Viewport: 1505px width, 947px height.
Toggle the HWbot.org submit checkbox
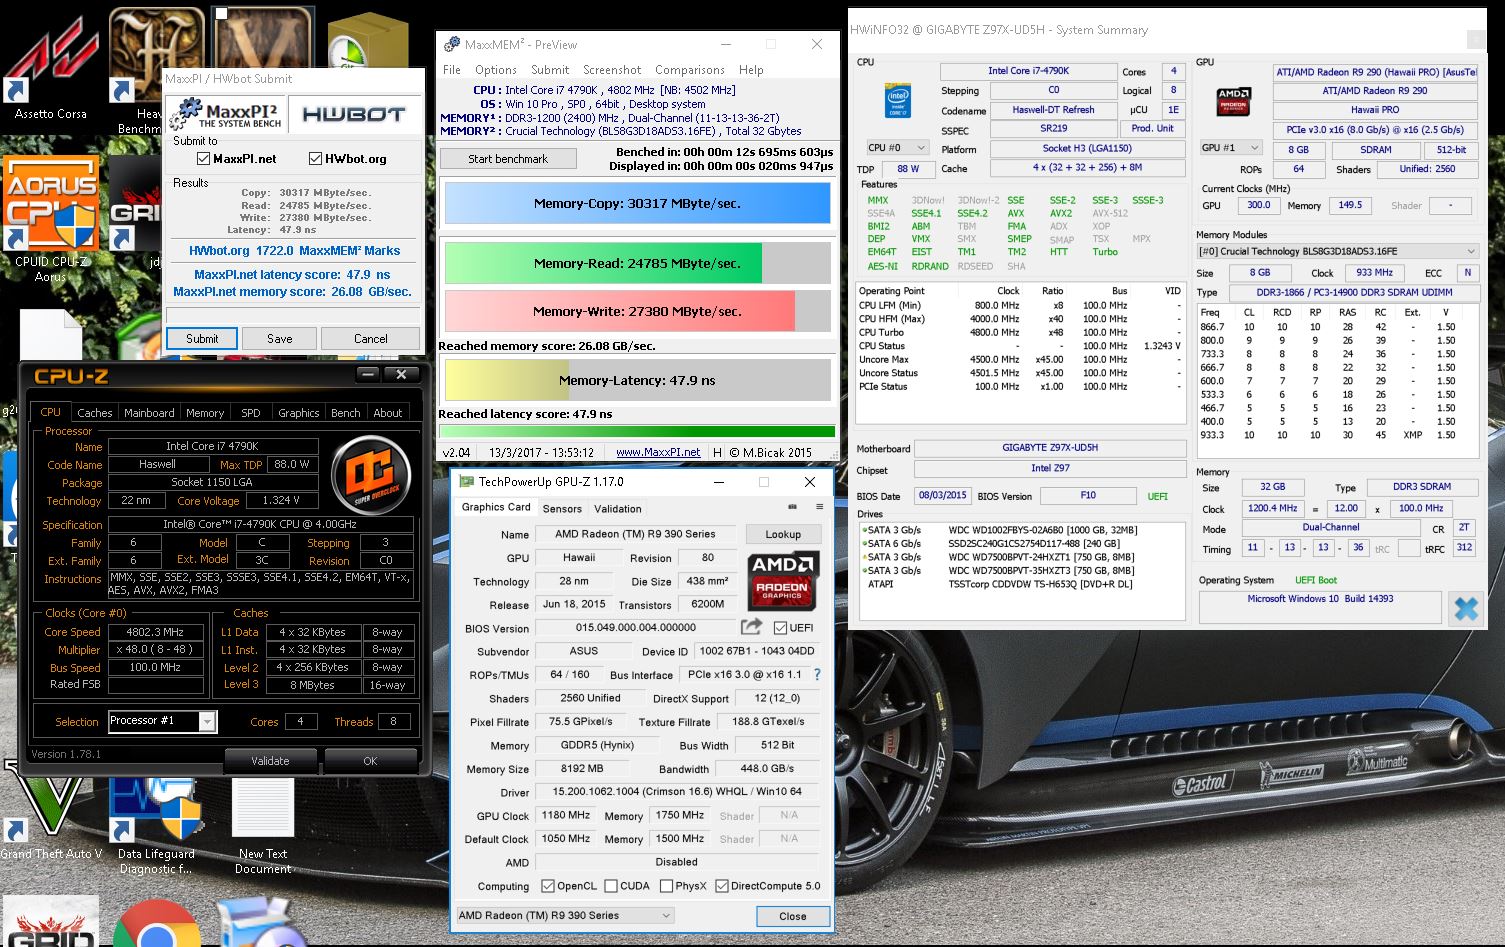[x=316, y=159]
